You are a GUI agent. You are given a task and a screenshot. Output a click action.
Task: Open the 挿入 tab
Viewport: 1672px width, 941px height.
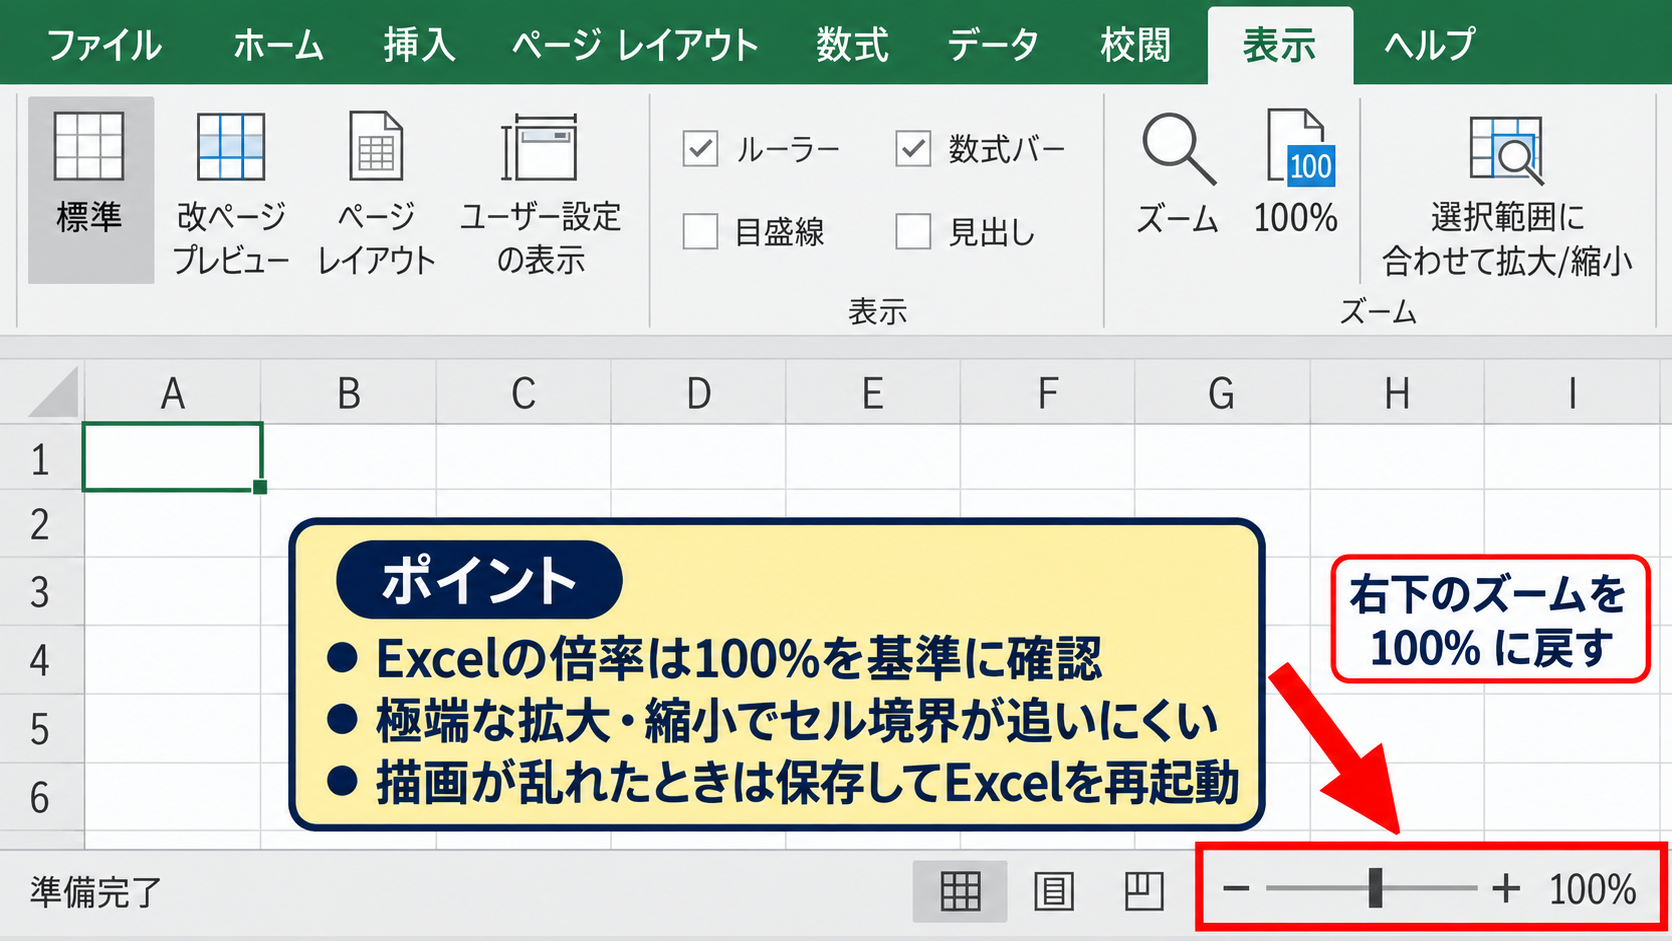tap(419, 45)
